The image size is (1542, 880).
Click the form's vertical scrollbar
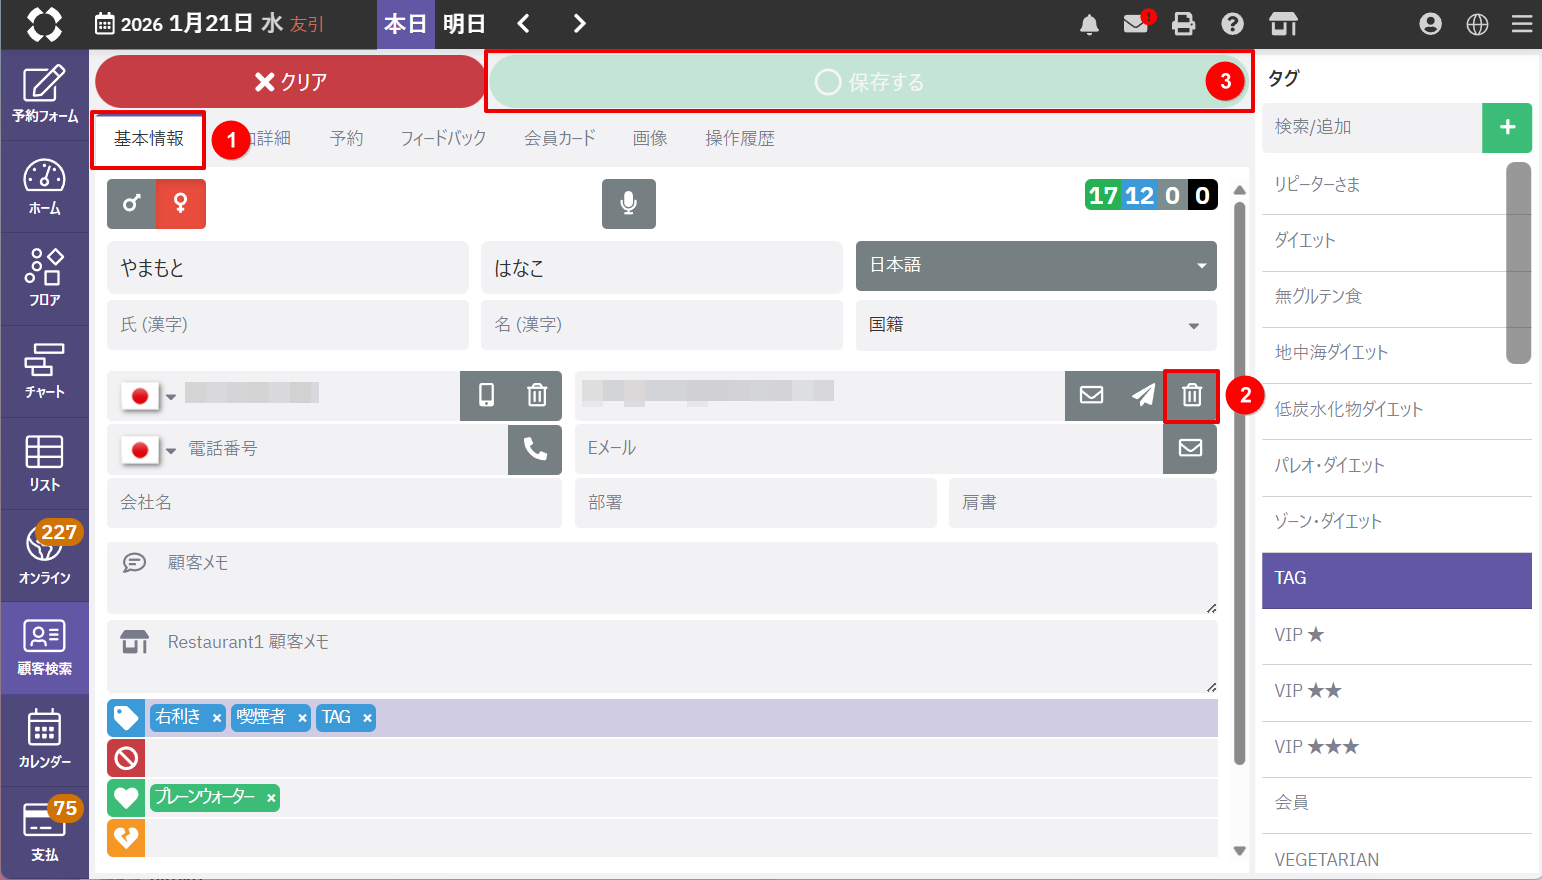(1240, 483)
